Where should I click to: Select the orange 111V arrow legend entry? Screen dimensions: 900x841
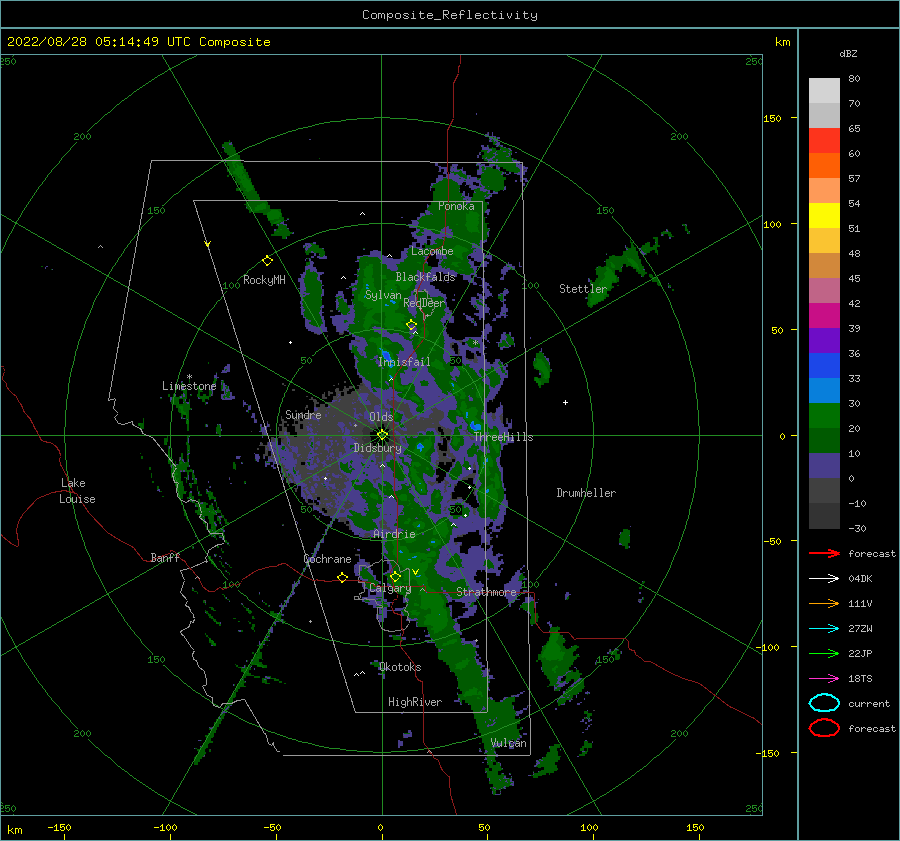(x=824, y=603)
